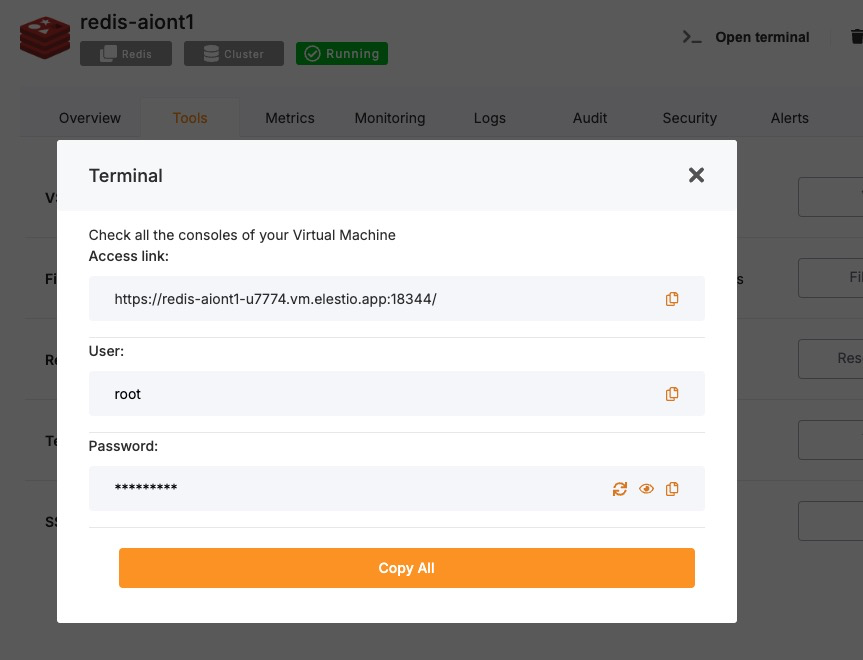Click the Cluster badge
The height and width of the screenshot is (660, 863).
234,54
